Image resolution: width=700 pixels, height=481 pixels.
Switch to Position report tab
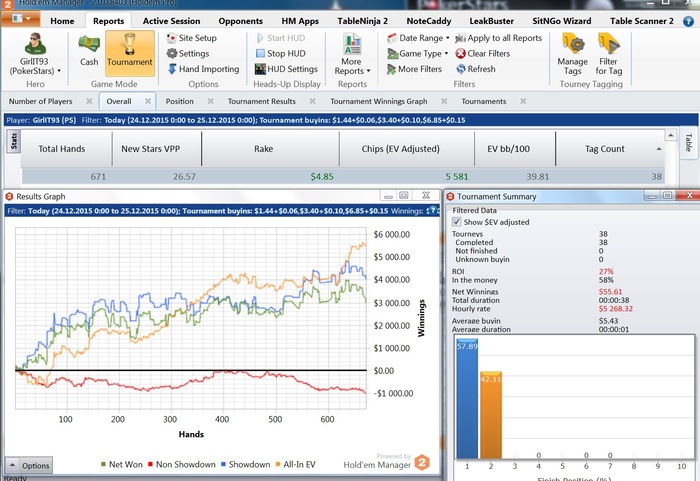(179, 101)
